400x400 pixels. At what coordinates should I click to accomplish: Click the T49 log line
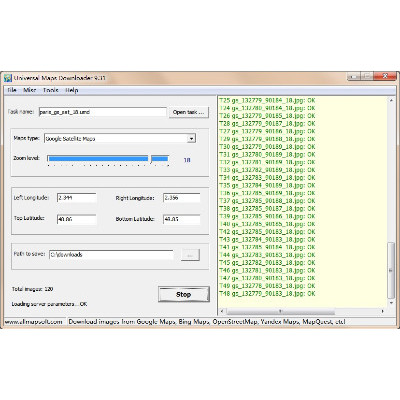(x=267, y=286)
